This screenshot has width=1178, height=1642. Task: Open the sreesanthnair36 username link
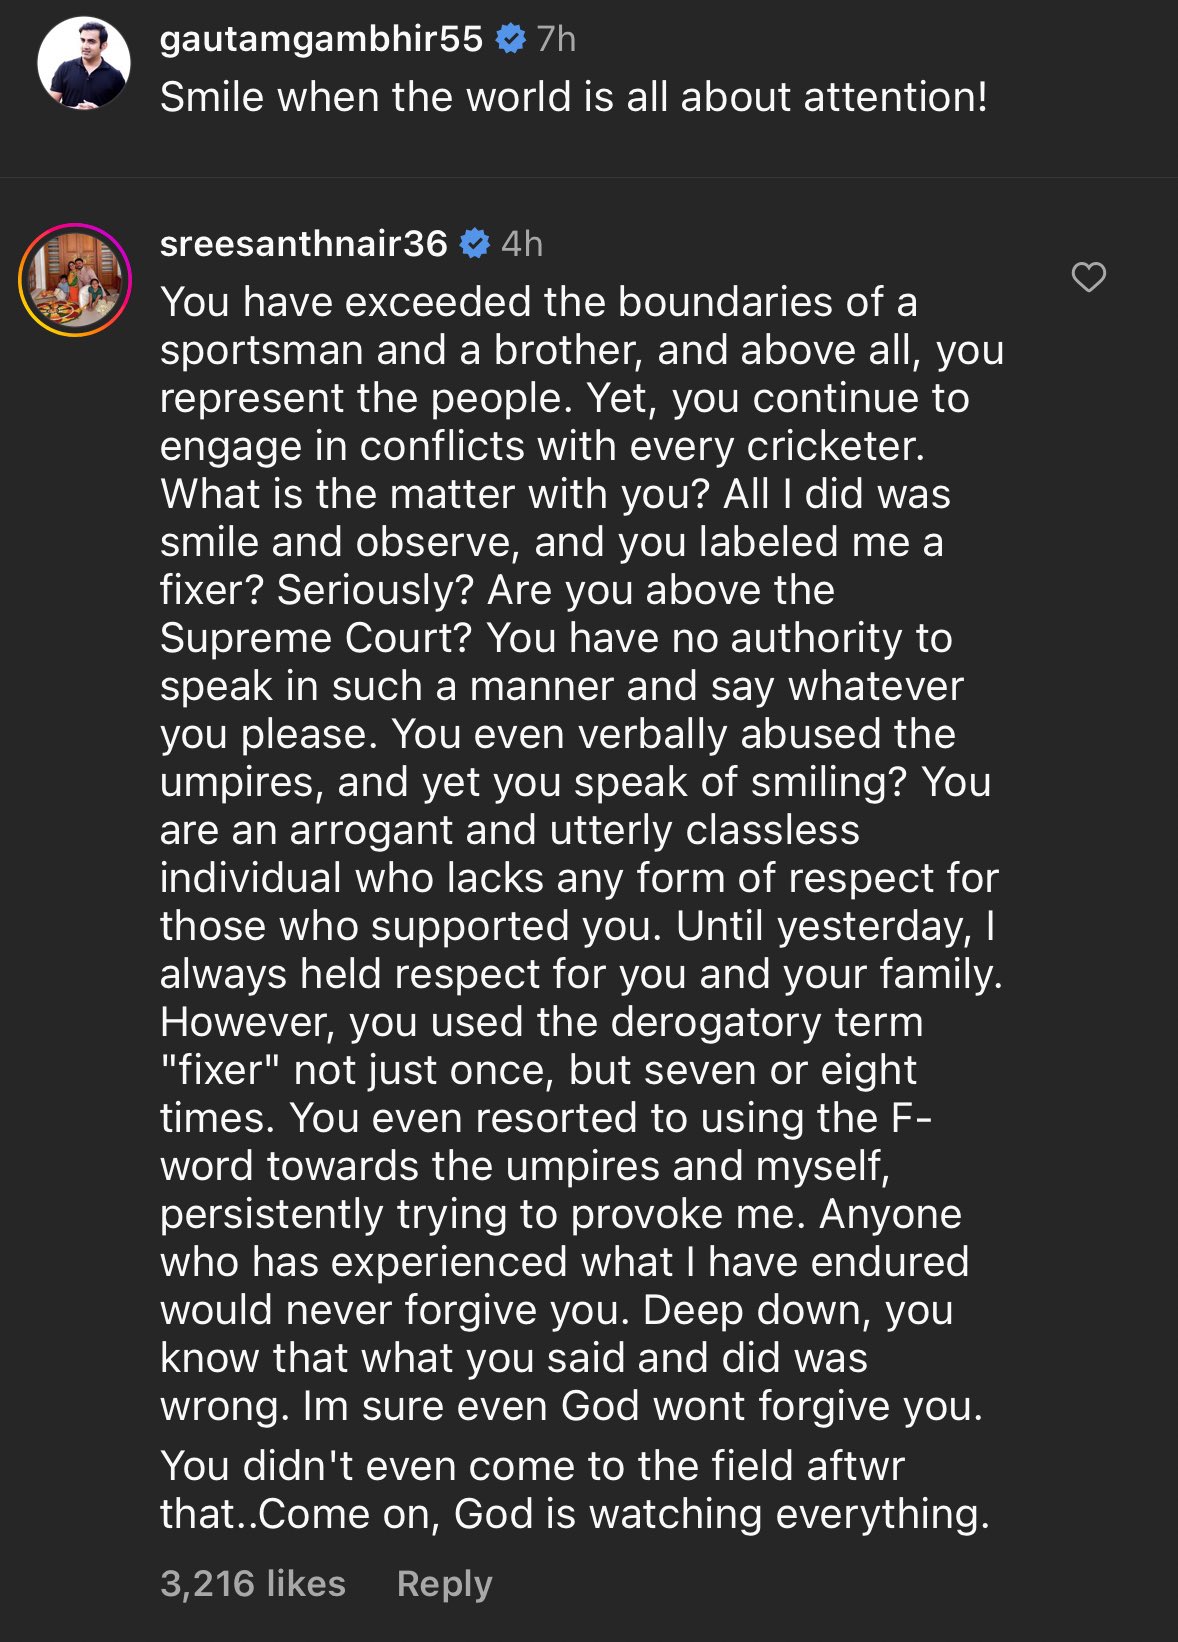[x=303, y=243]
